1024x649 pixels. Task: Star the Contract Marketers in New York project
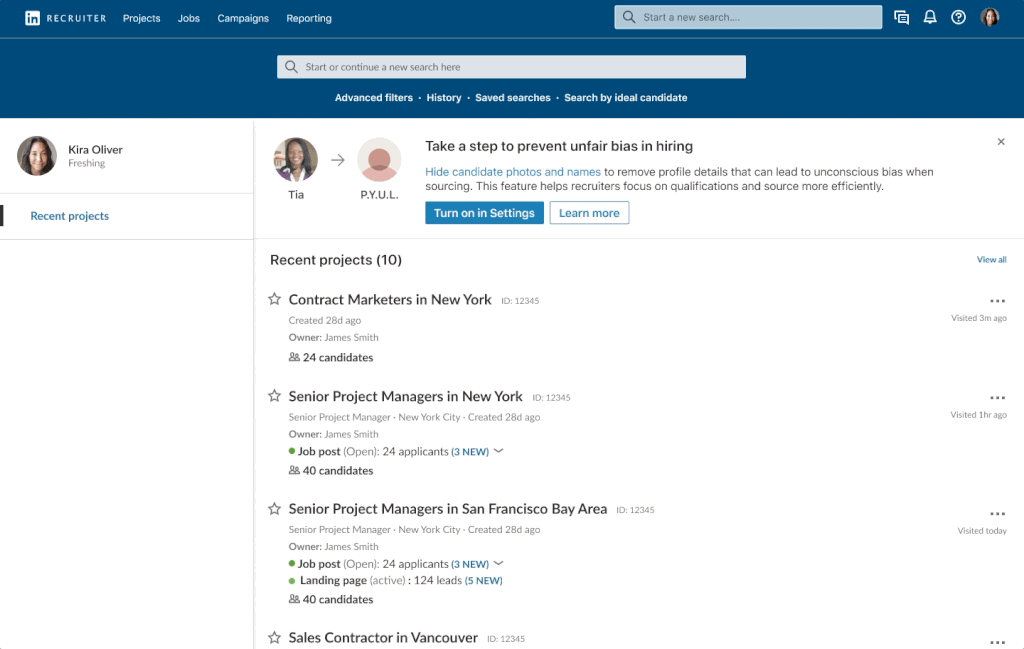(275, 300)
